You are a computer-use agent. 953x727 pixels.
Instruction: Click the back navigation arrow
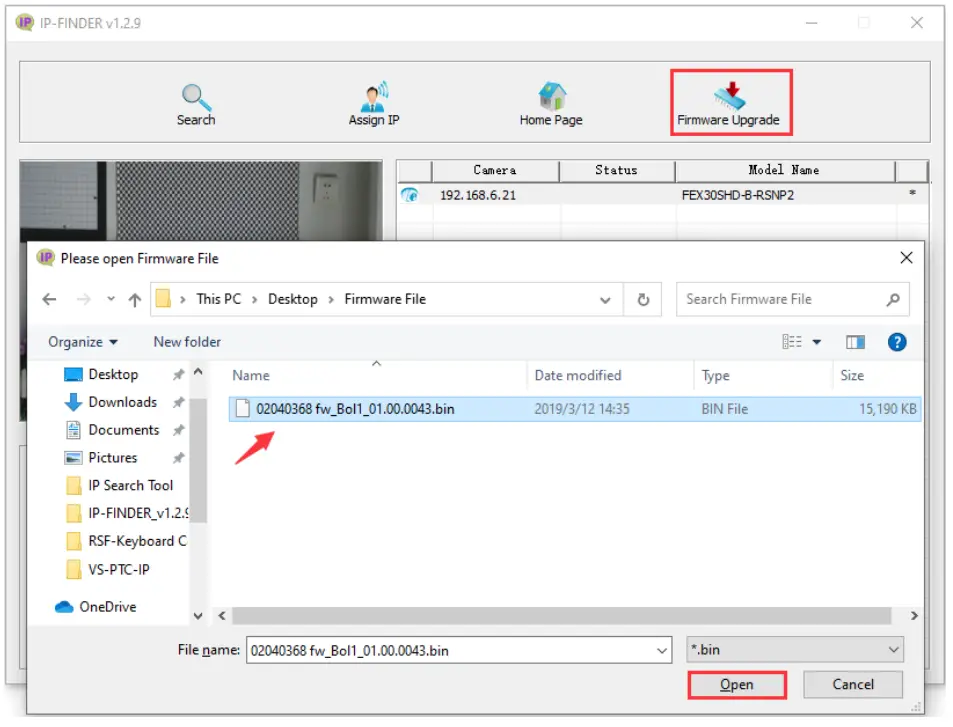(50, 299)
